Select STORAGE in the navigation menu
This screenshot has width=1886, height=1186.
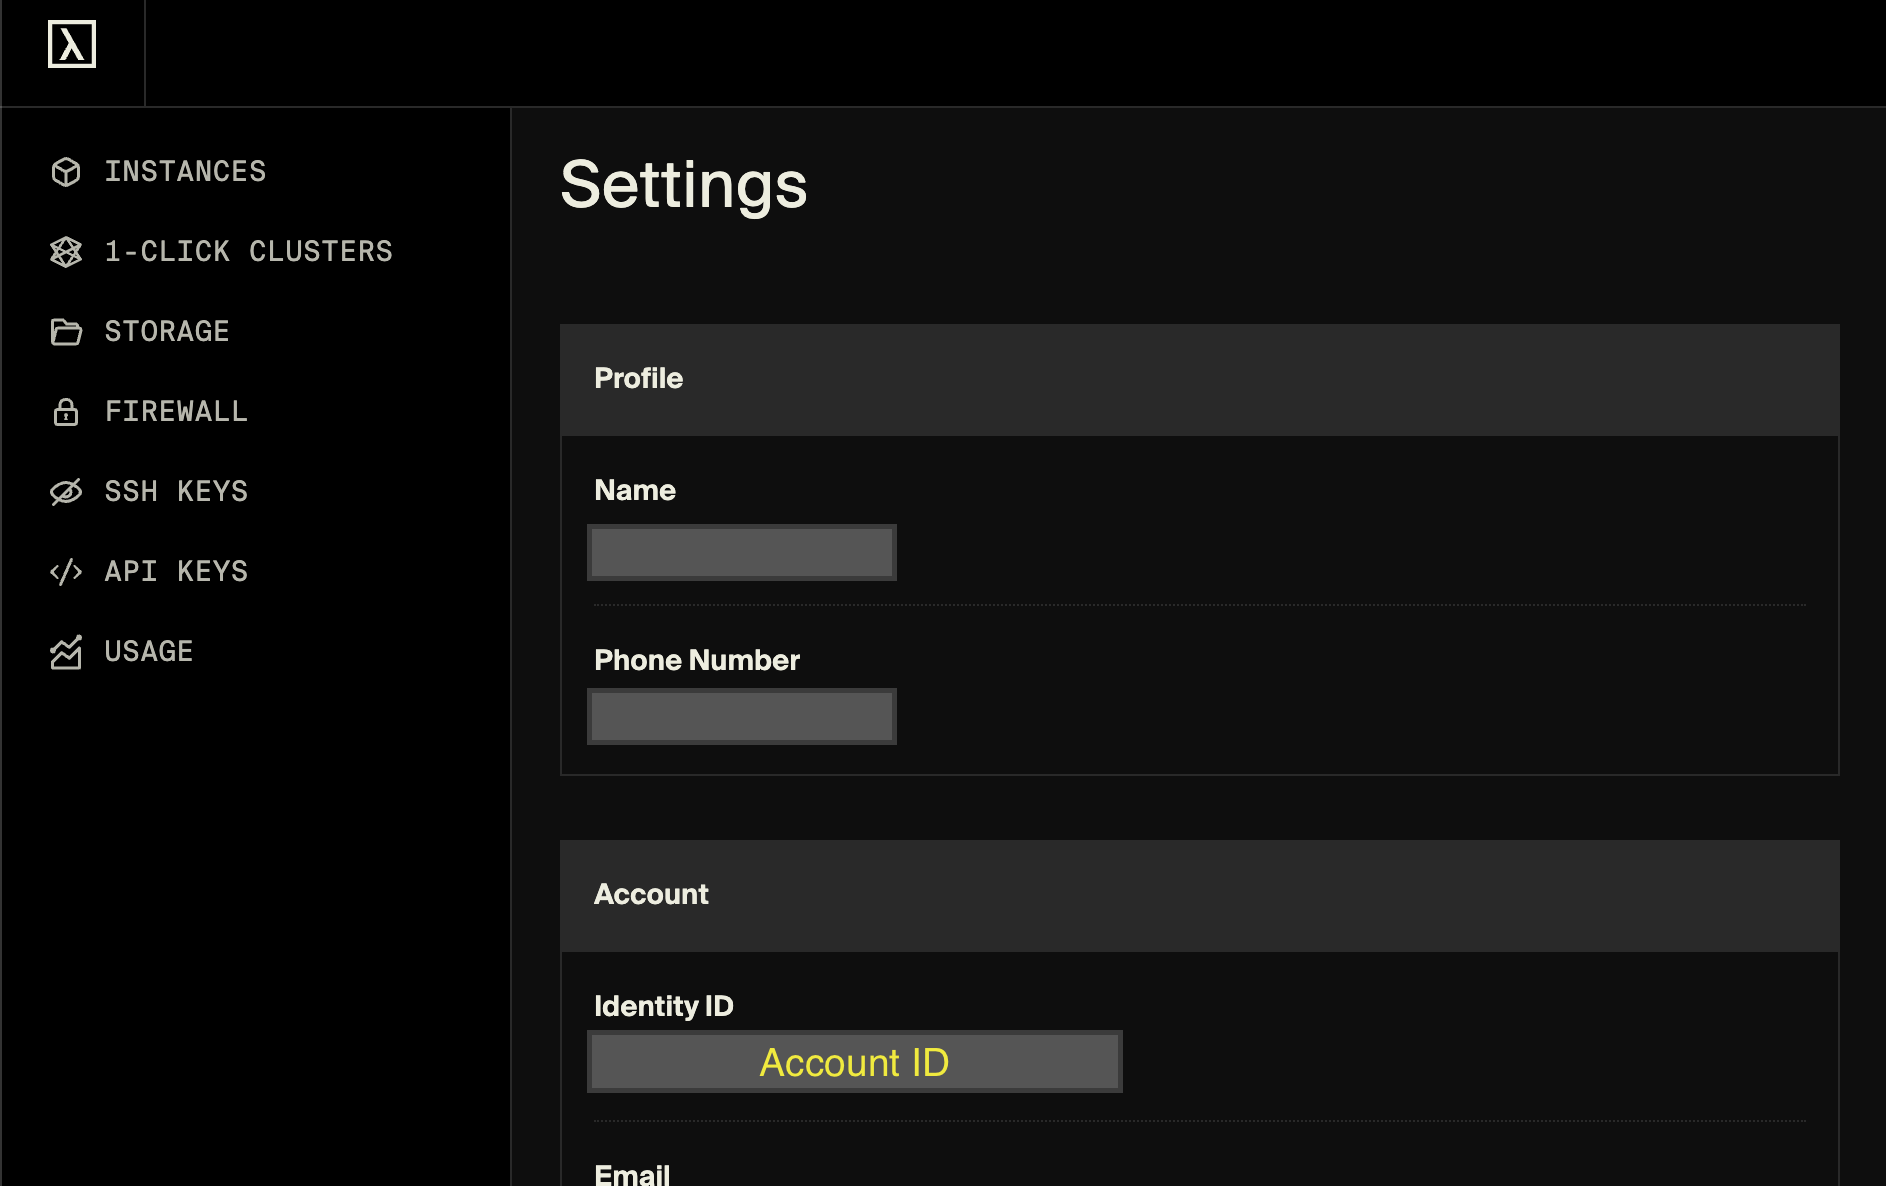click(167, 332)
